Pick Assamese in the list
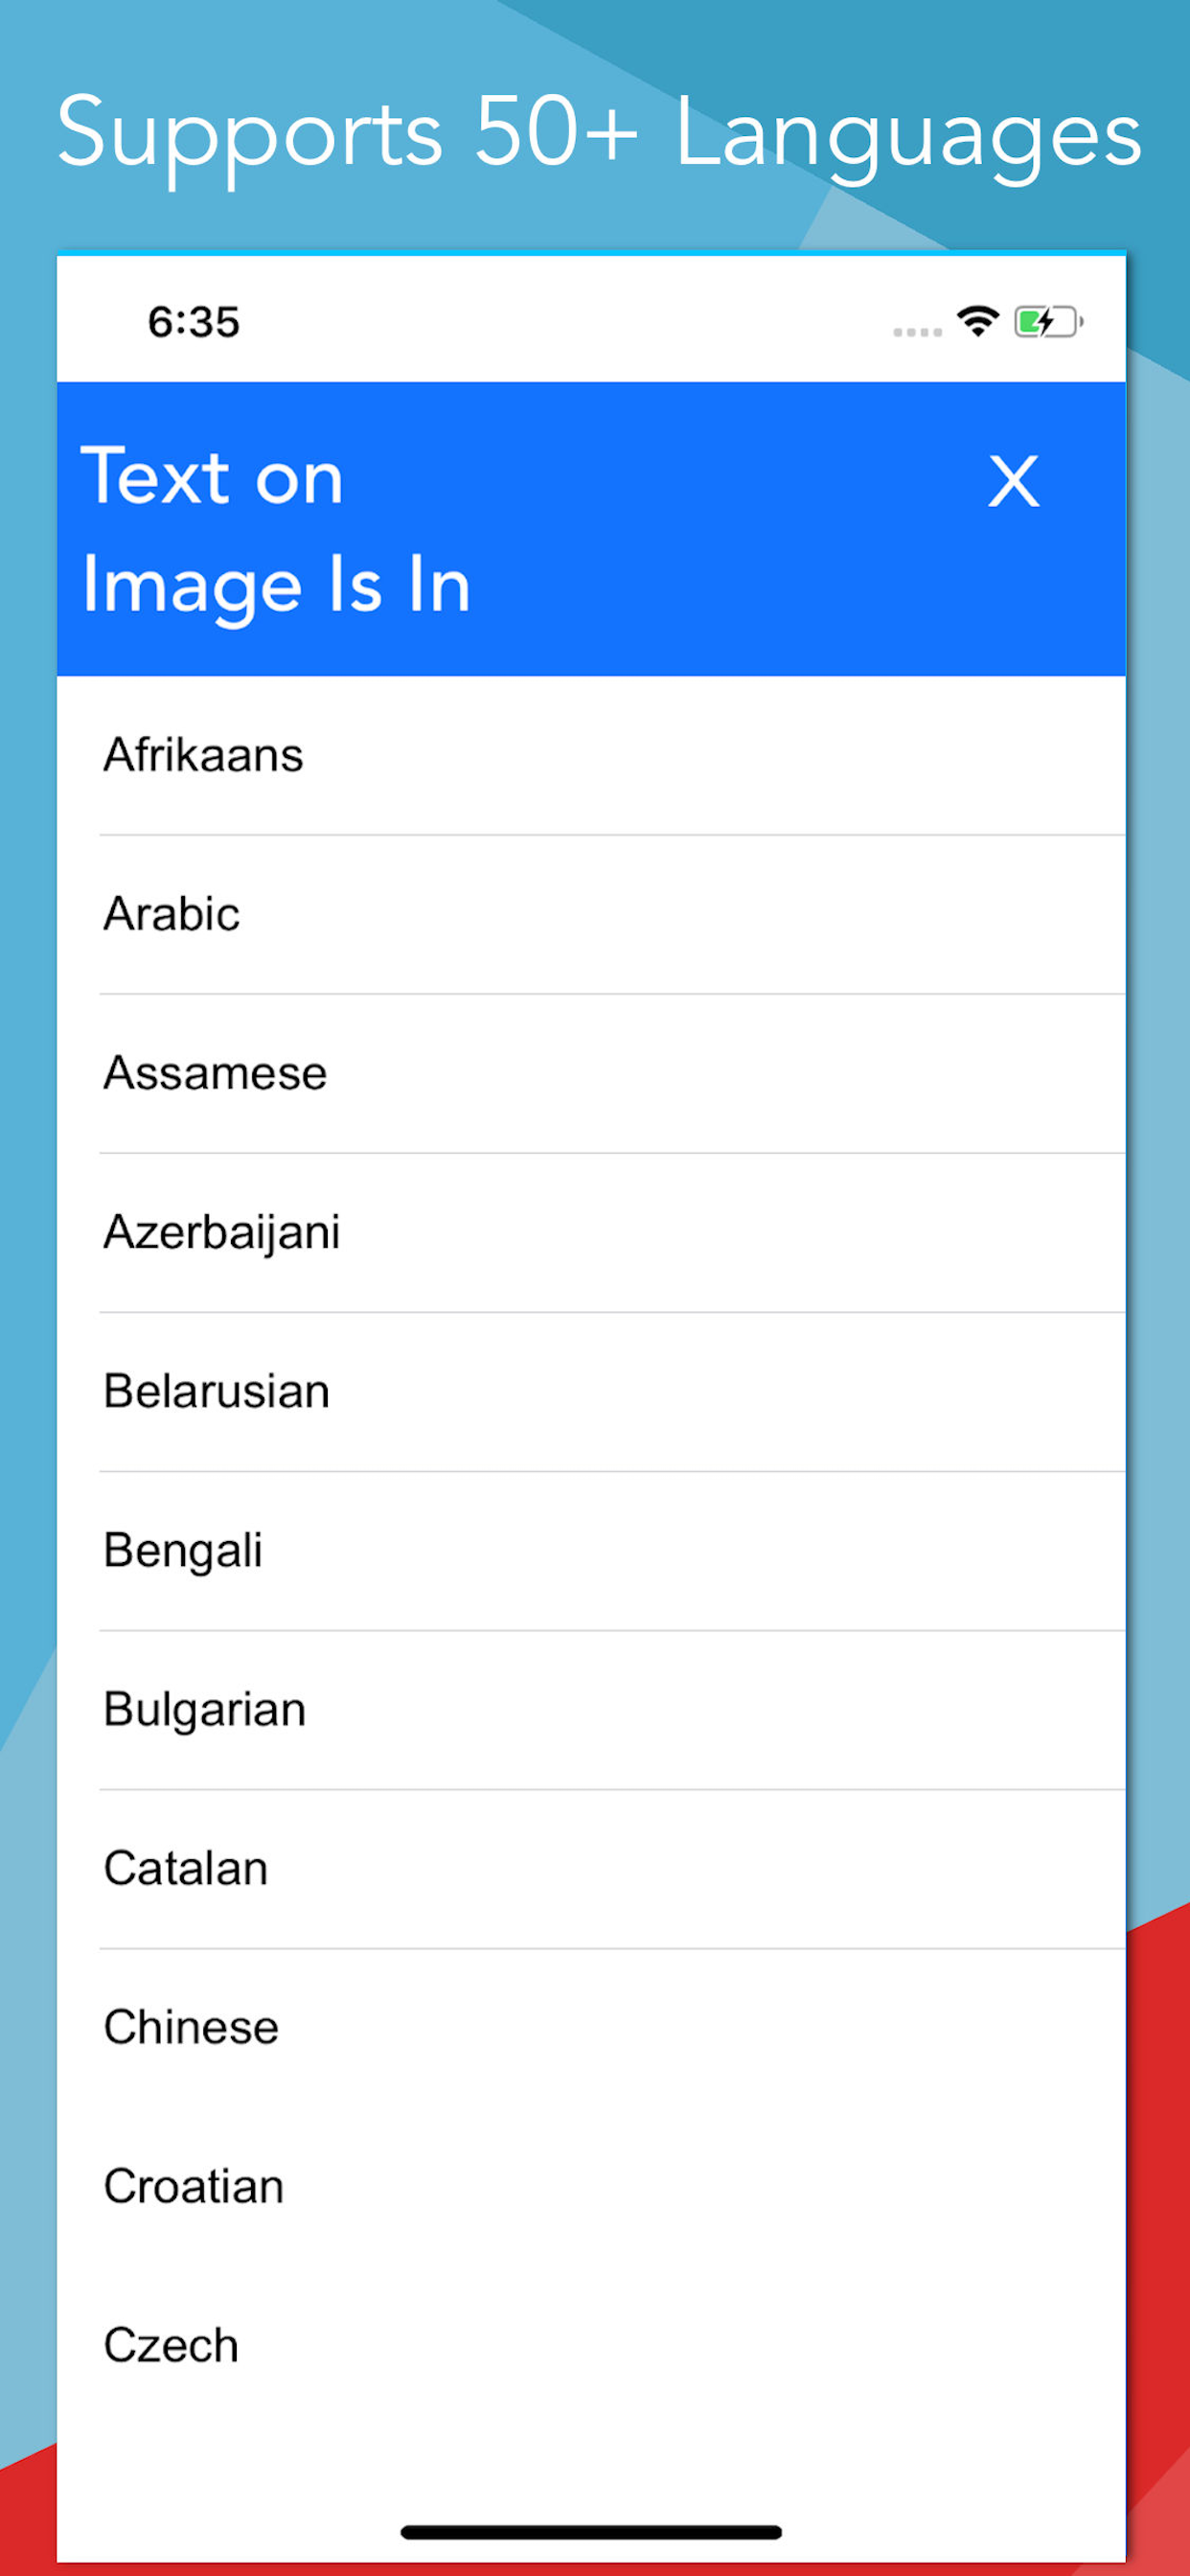This screenshot has height=2576, width=1190. tap(591, 1073)
